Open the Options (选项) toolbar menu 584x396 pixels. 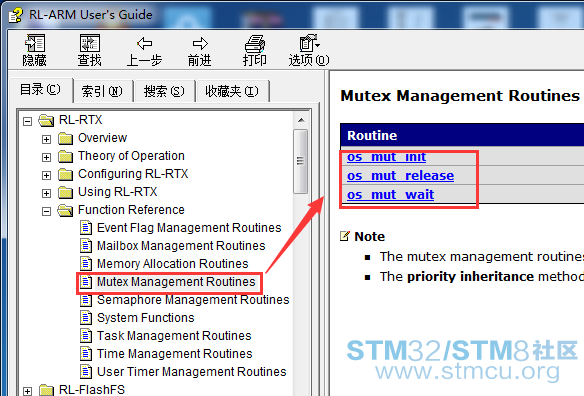309,43
